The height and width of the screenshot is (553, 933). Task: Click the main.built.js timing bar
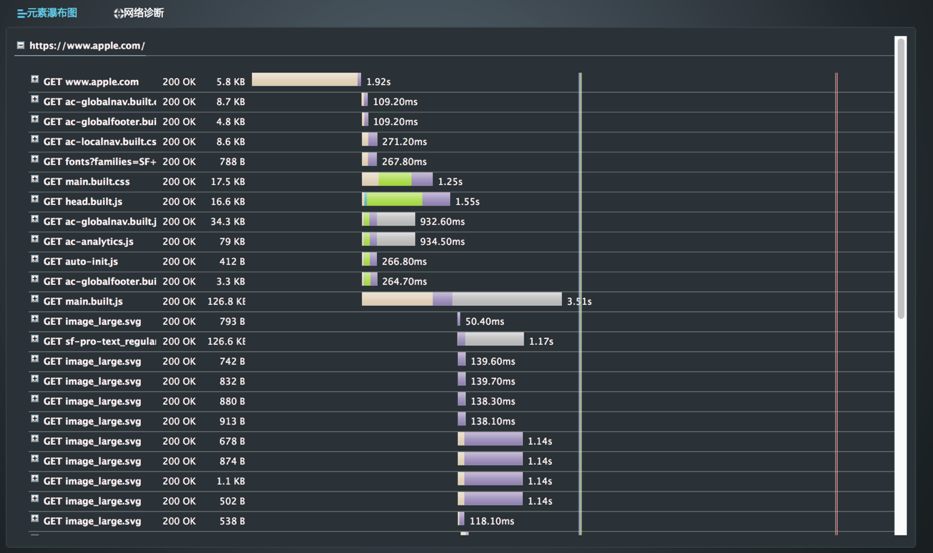click(x=462, y=299)
